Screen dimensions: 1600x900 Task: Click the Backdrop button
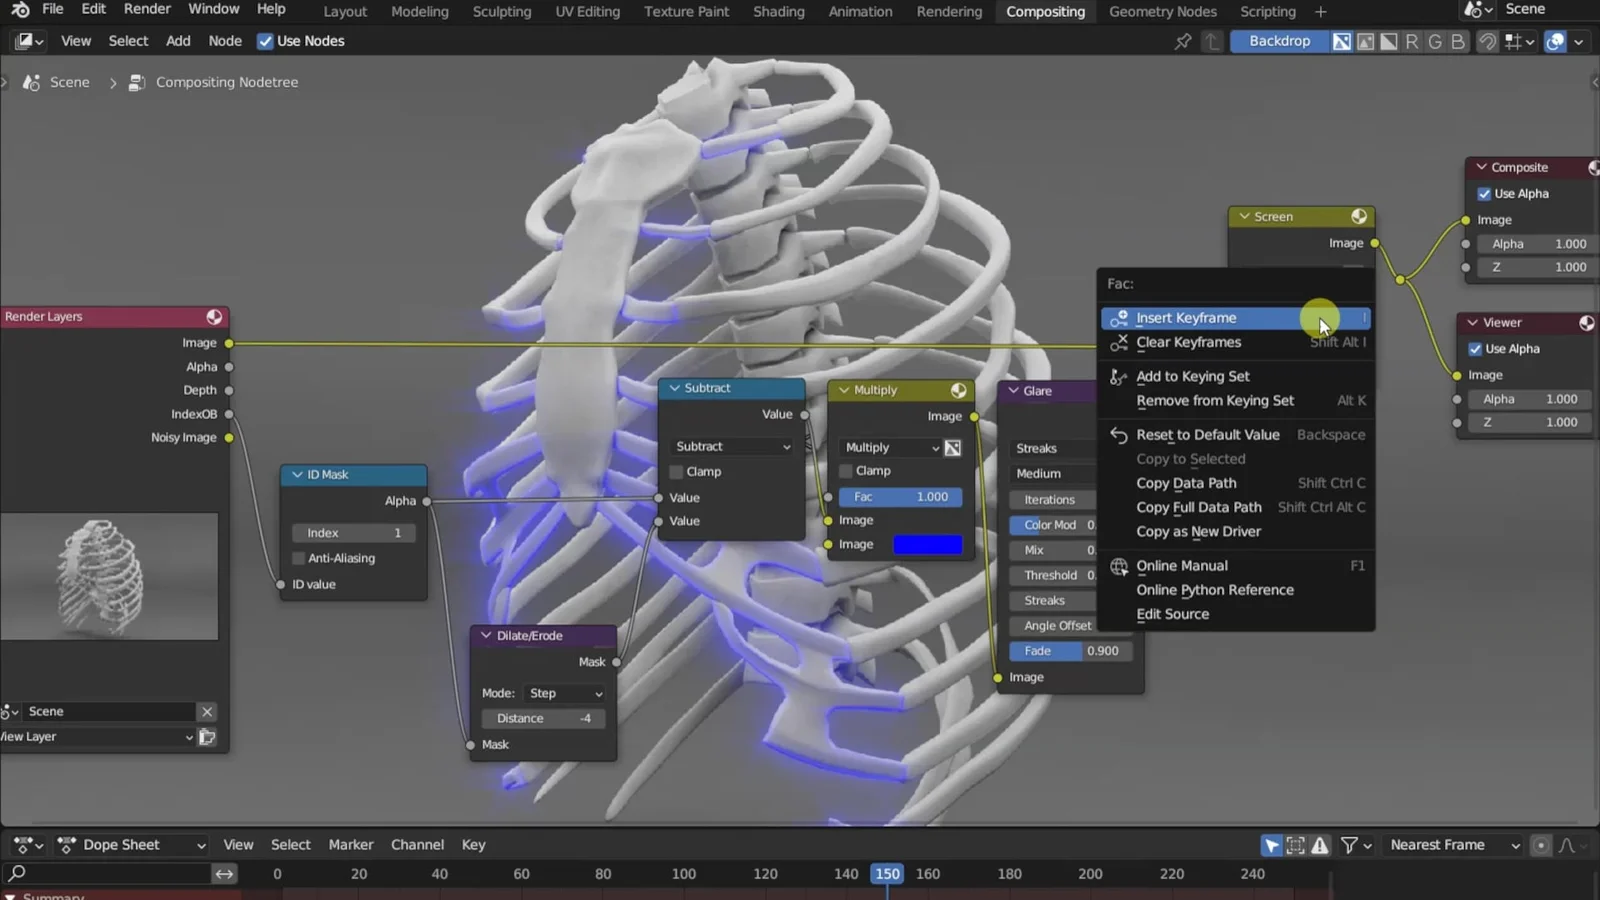1279,41
